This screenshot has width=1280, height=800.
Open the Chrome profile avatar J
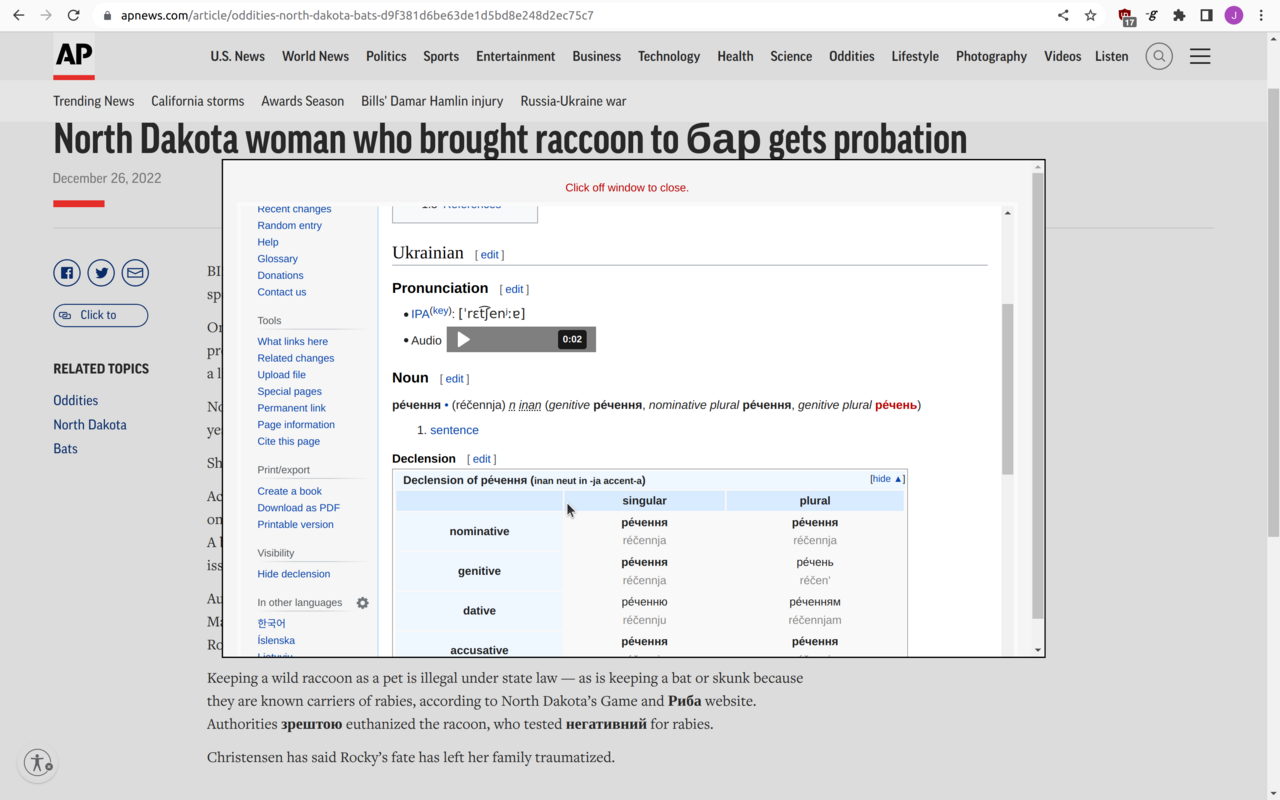[x=1234, y=15]
